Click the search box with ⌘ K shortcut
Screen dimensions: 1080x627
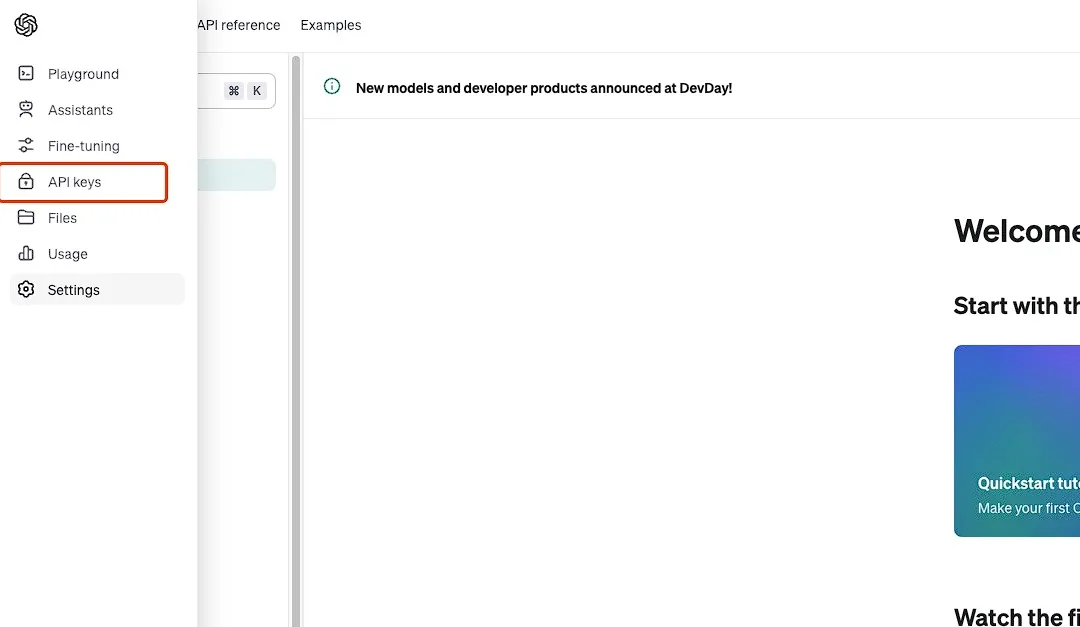[x=236, y=91]
